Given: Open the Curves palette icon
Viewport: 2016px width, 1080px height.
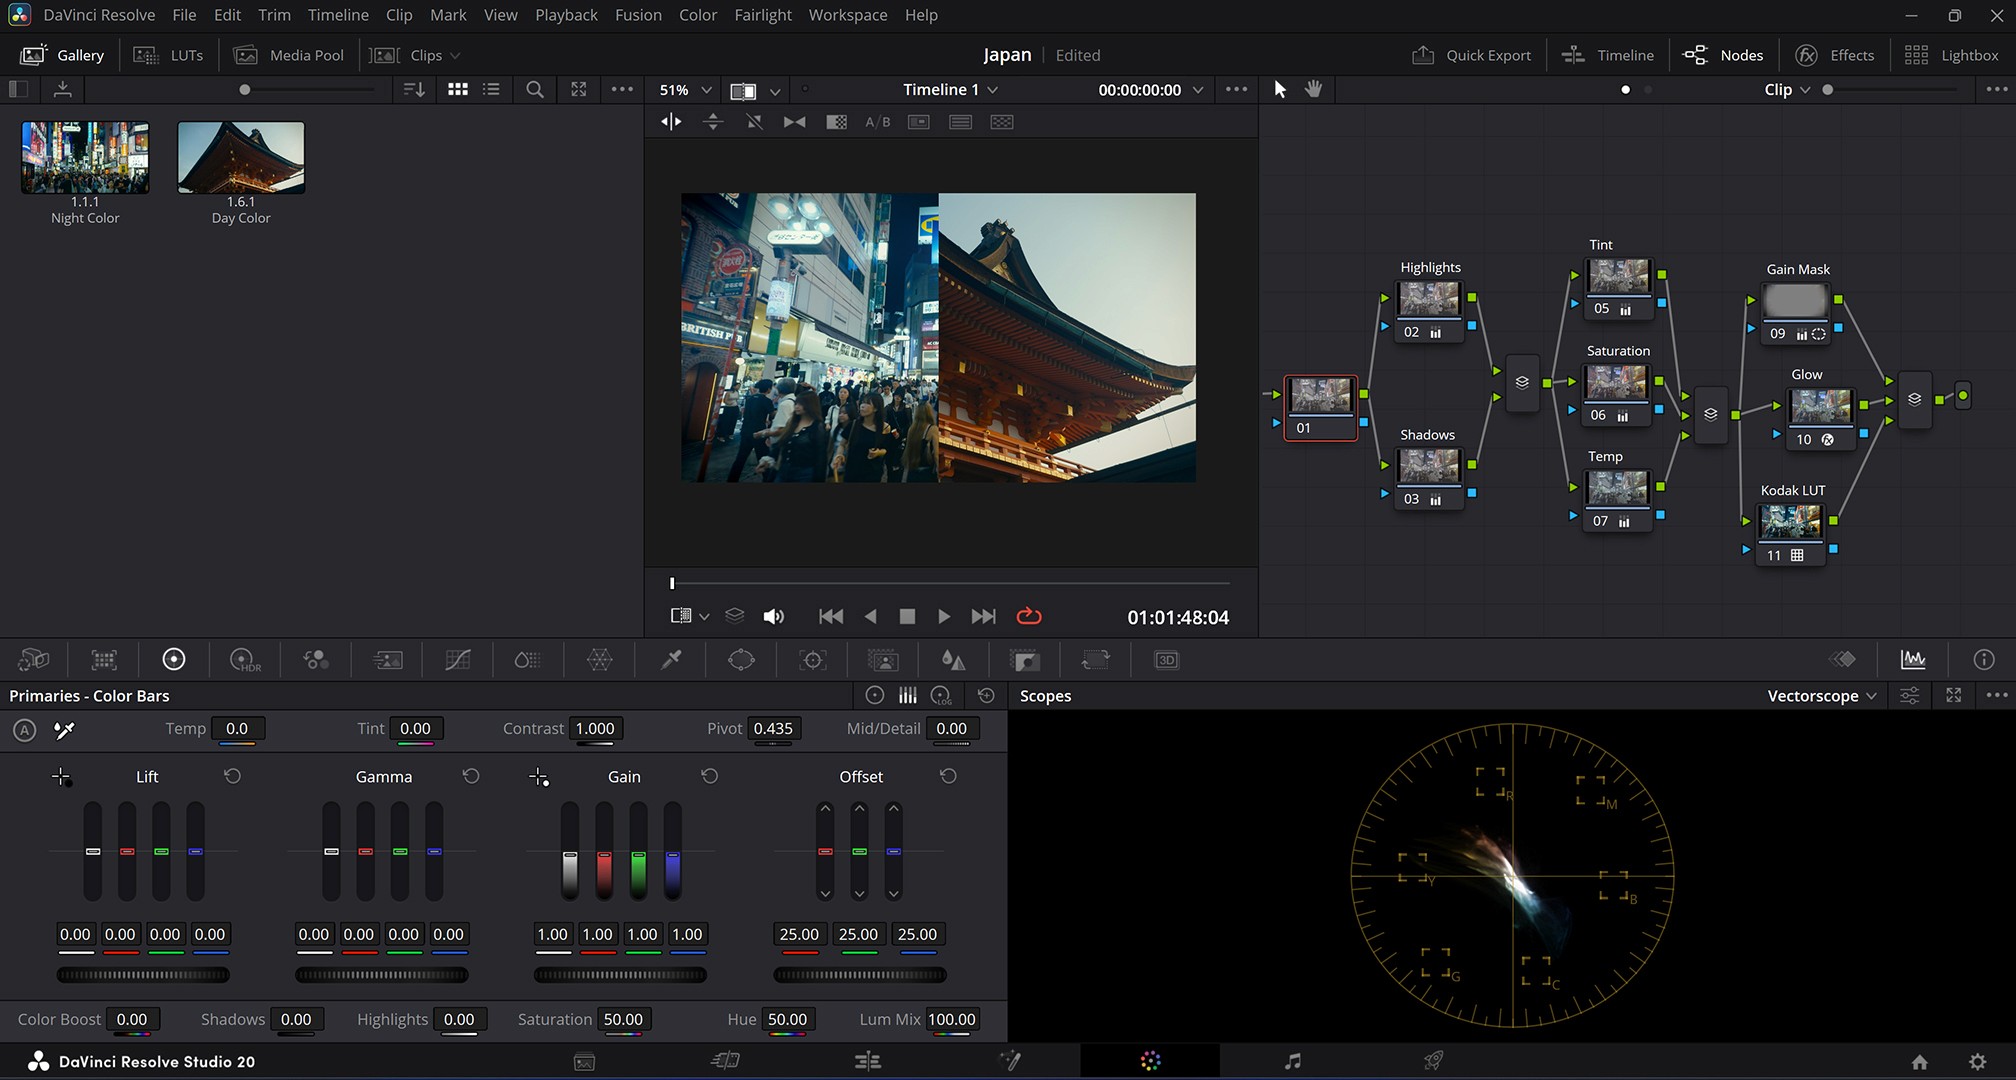Looking at the screenshot, I should [457, 660].
